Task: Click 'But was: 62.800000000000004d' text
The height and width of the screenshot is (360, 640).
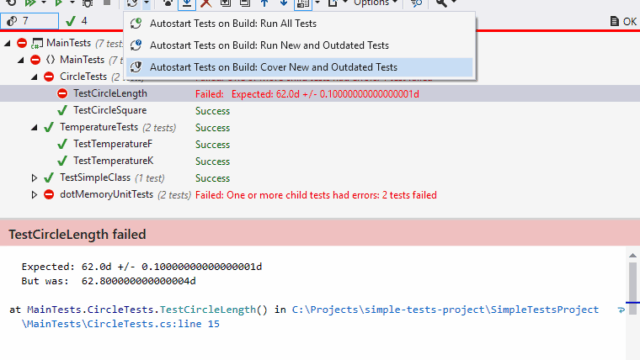Action: (109, 281)
